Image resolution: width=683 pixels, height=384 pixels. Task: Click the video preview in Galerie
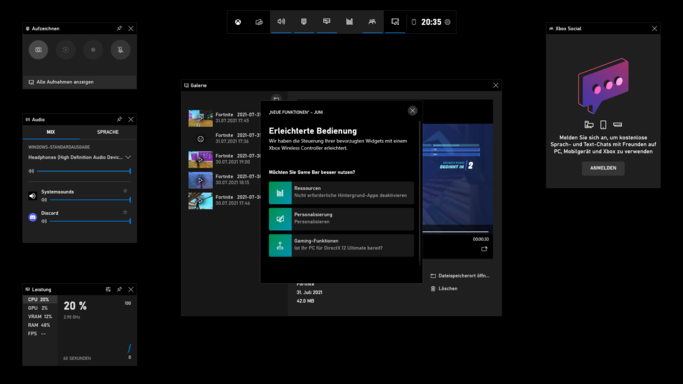[x=457, y=175]
